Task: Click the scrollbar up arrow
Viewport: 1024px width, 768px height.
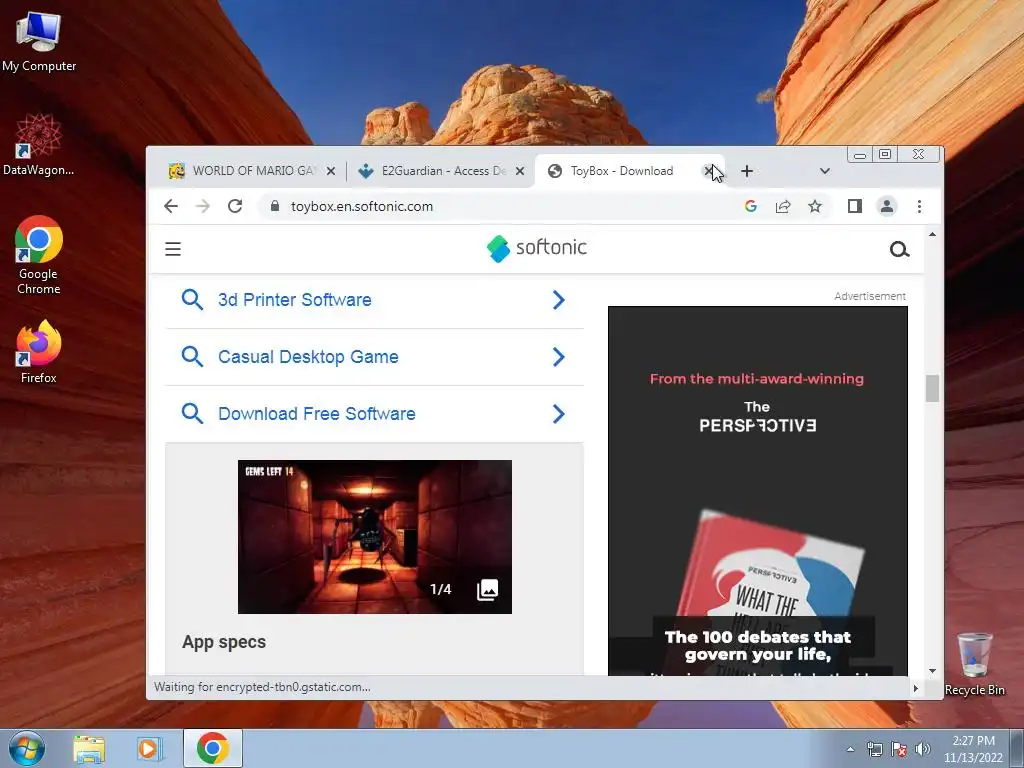Action: 932,234
